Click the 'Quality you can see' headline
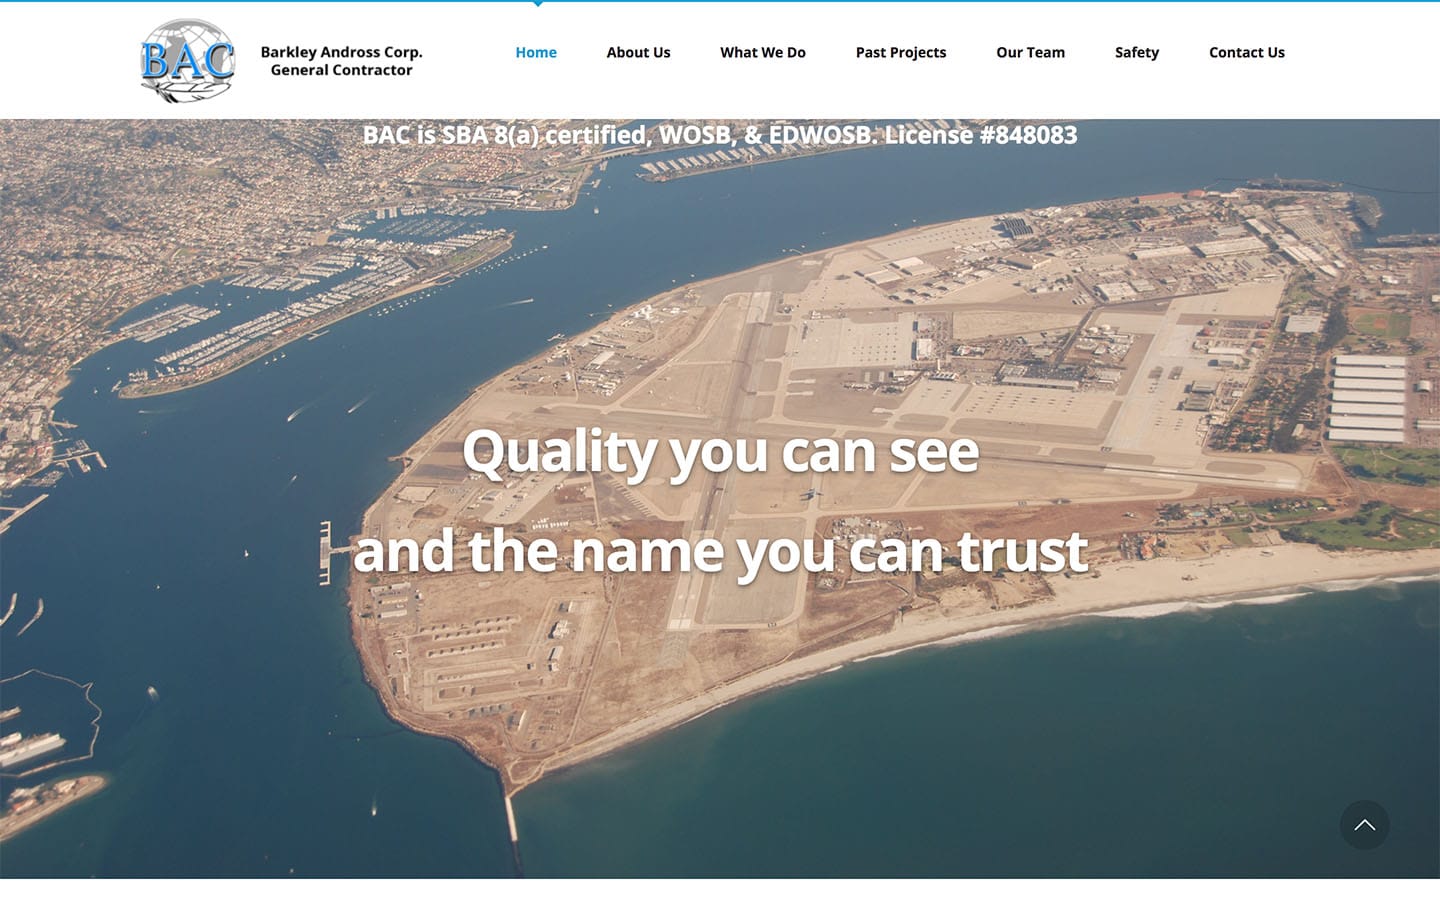The image size is (1440, 900). click(720, 452)
